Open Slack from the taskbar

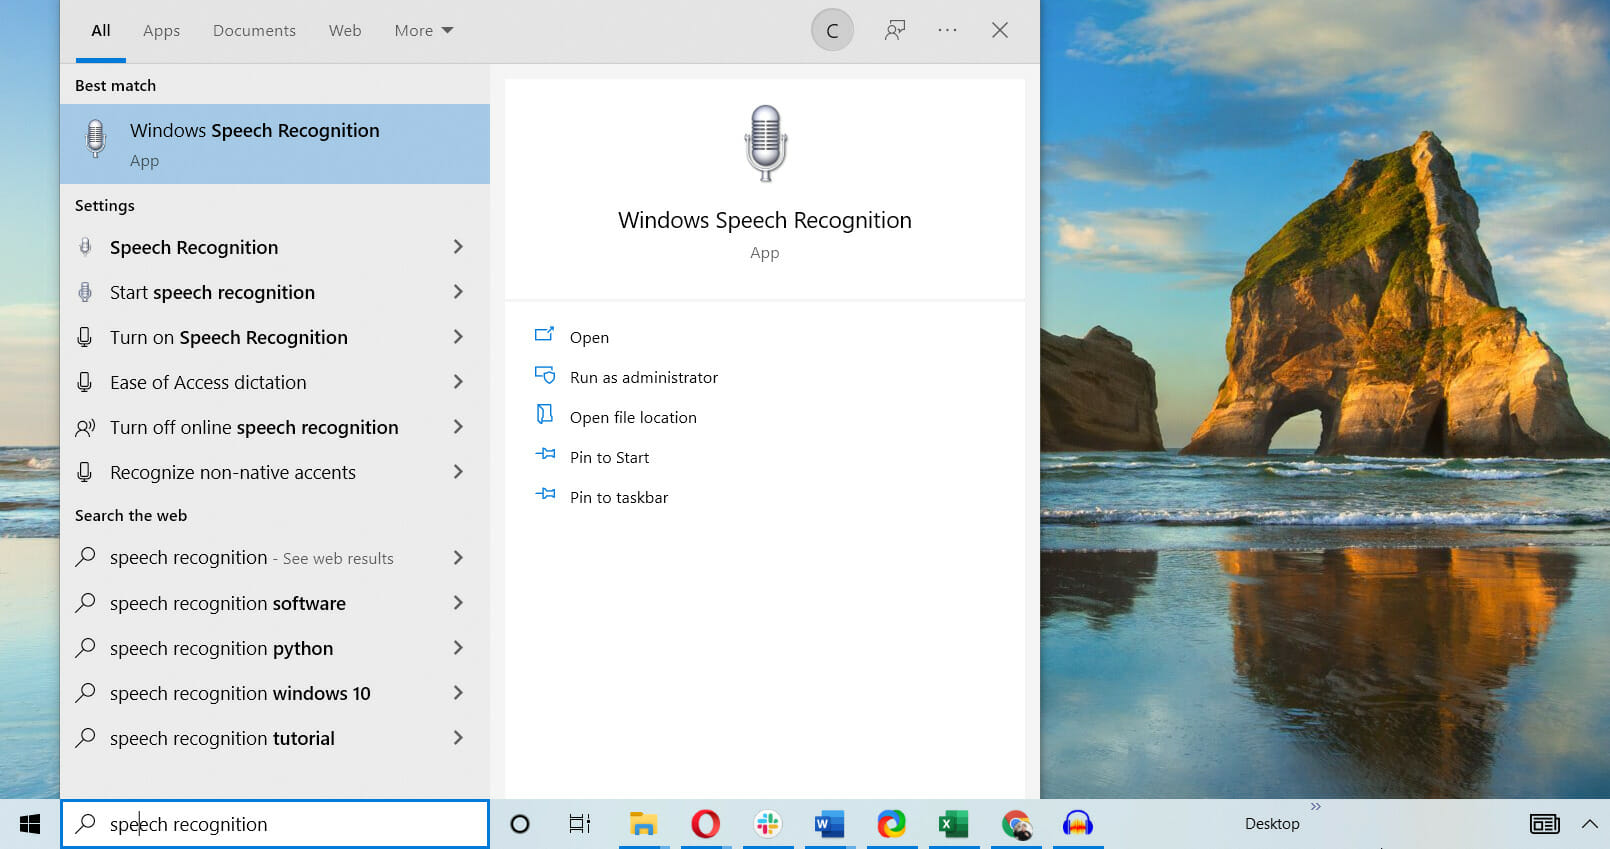767,824
